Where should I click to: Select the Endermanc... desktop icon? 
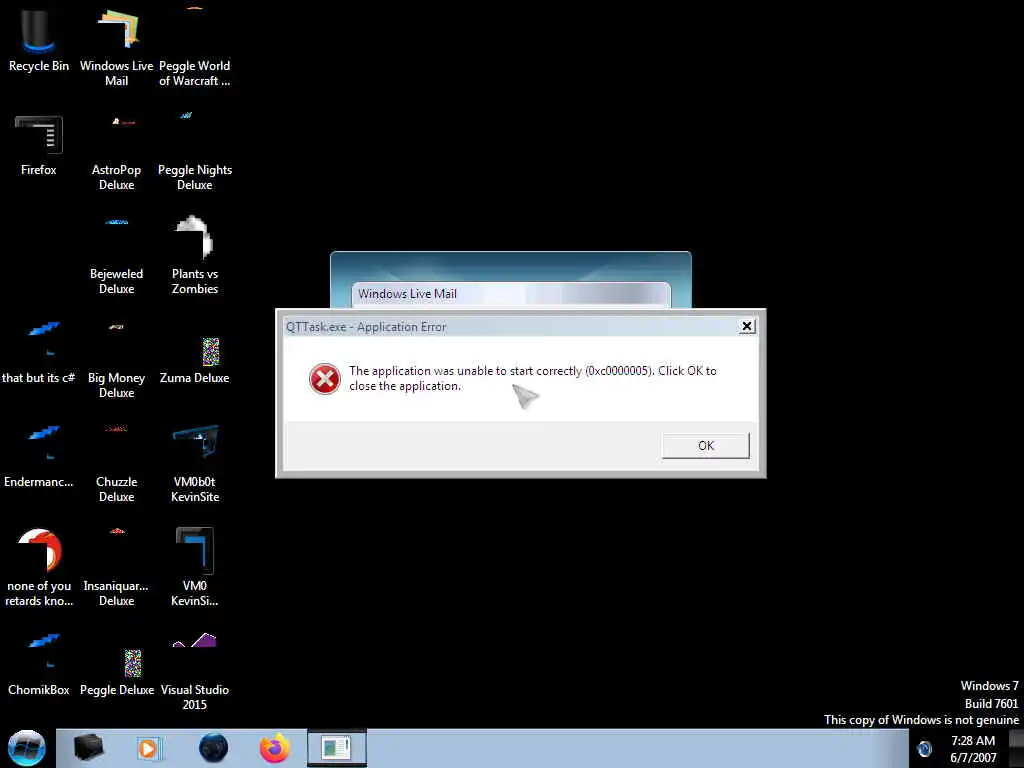point(39,457)
